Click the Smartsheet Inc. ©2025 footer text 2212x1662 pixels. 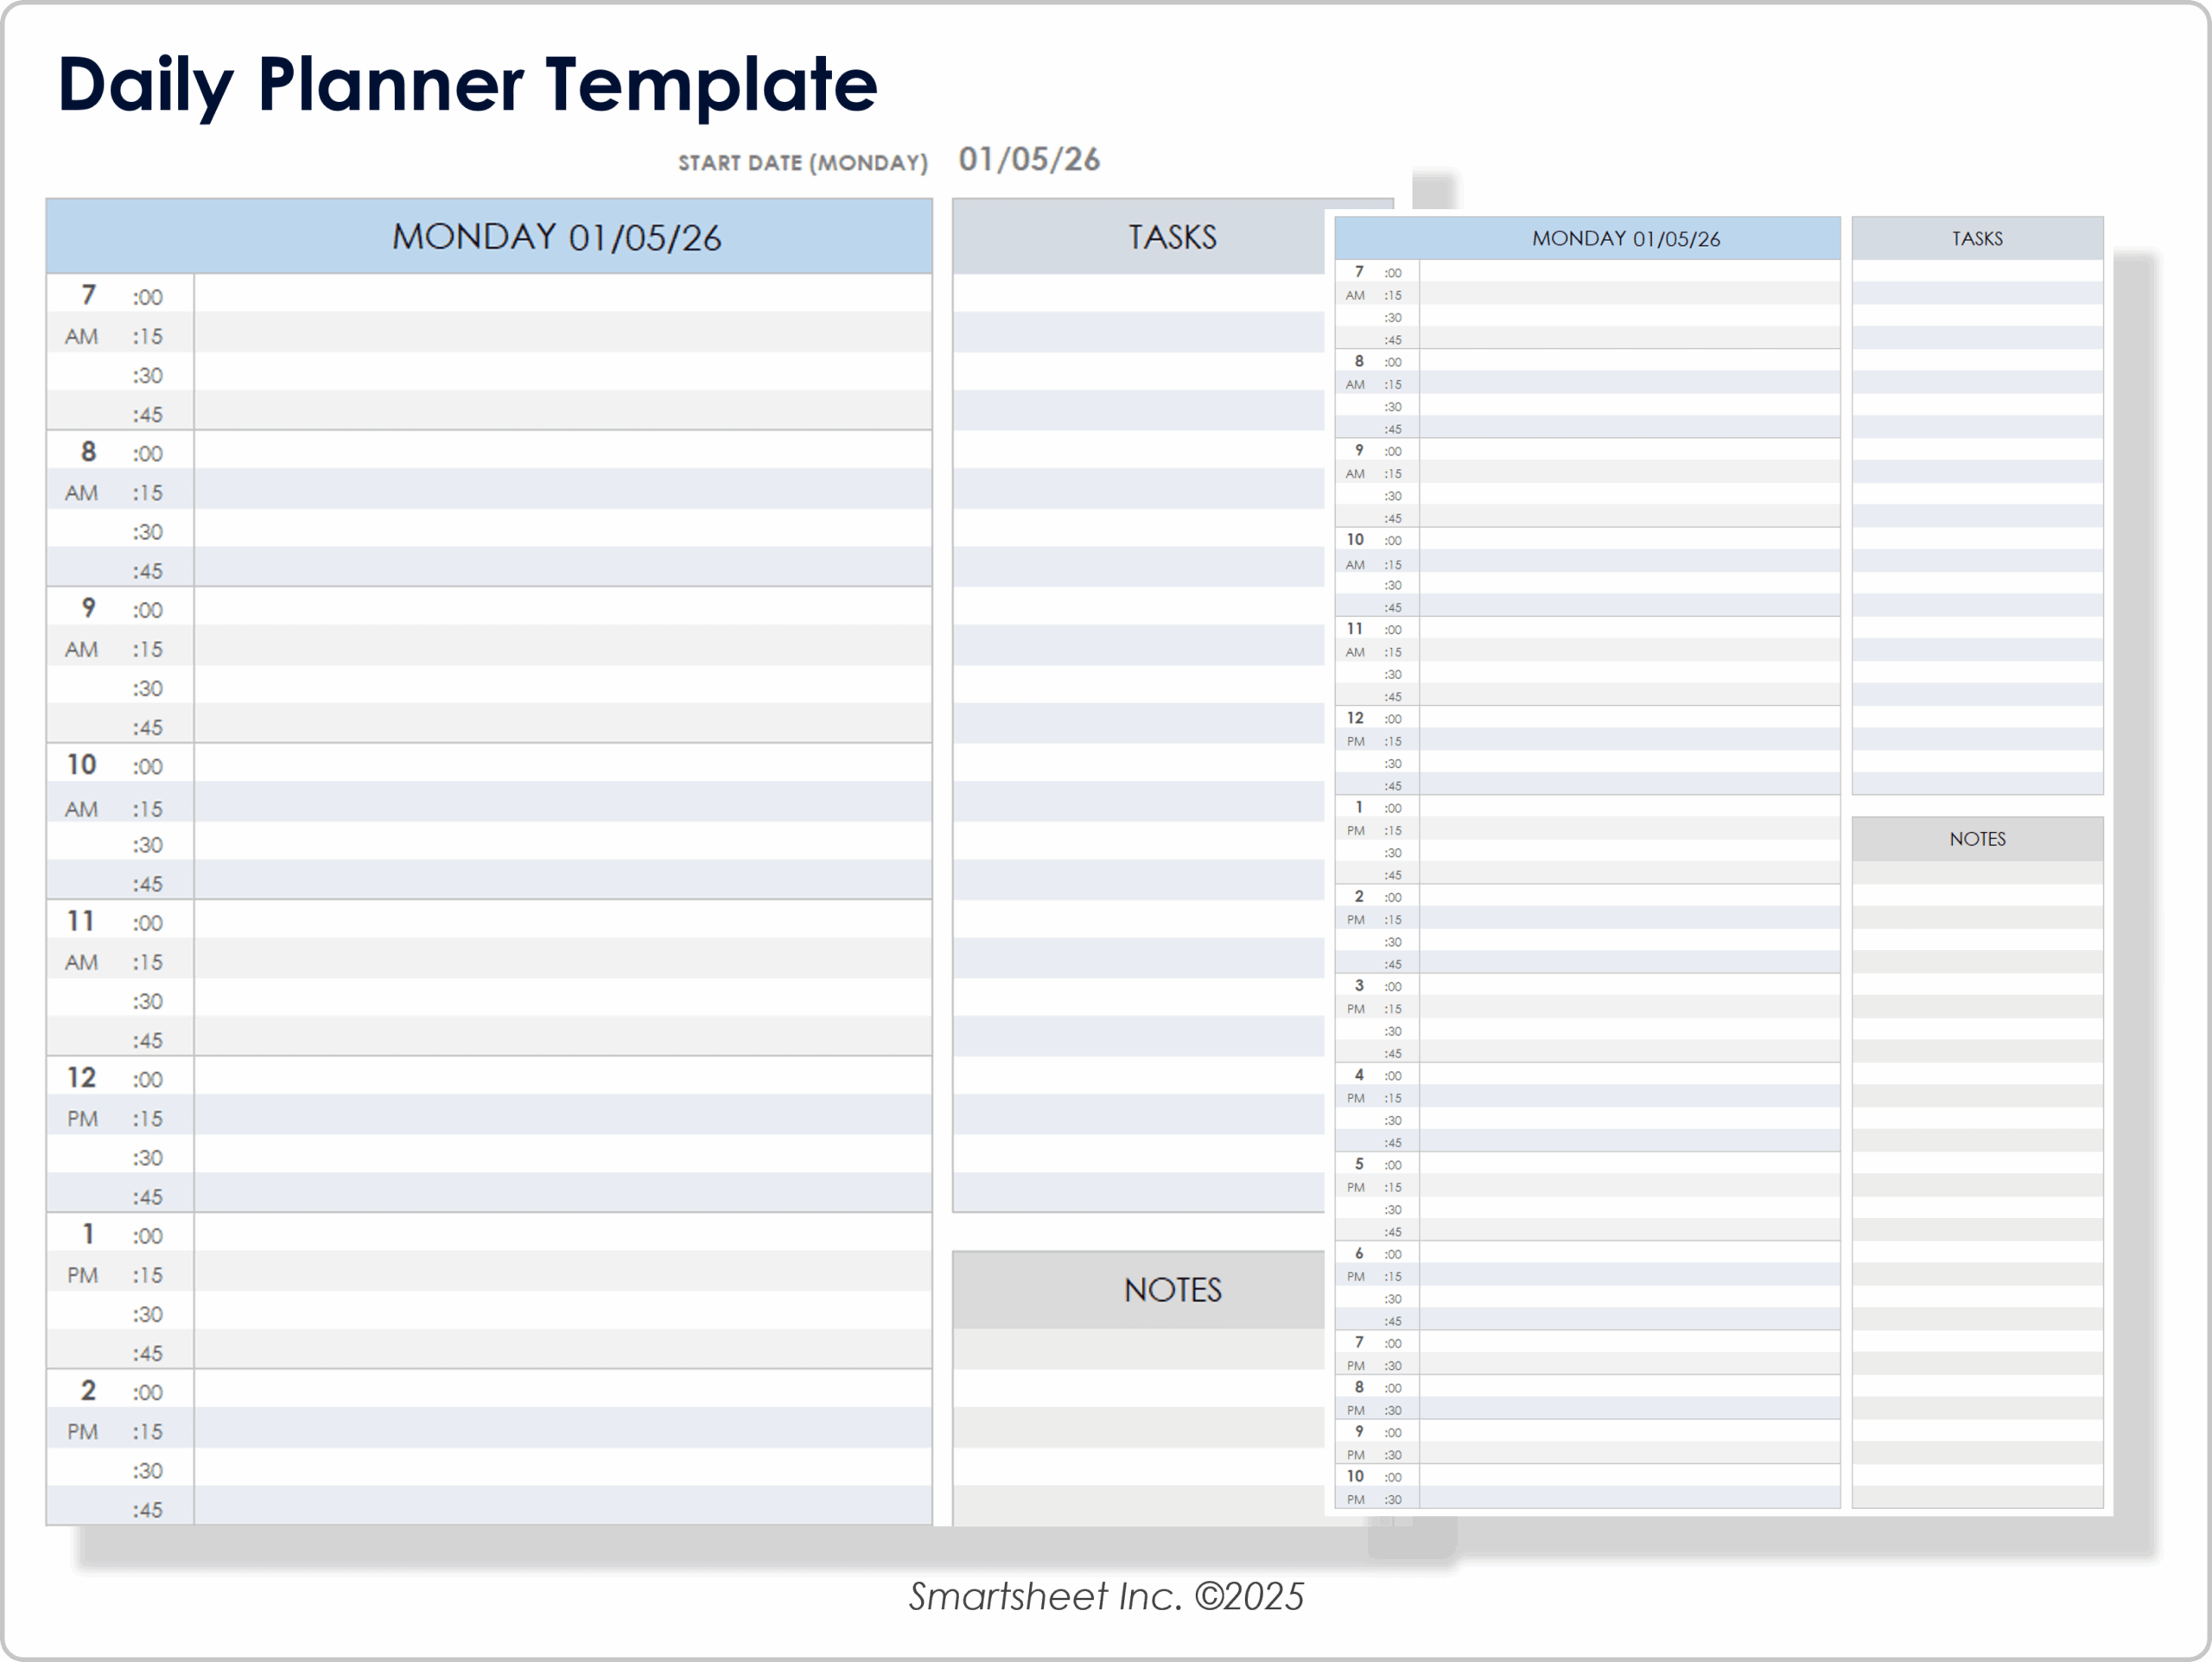tap(1105, 1597)
